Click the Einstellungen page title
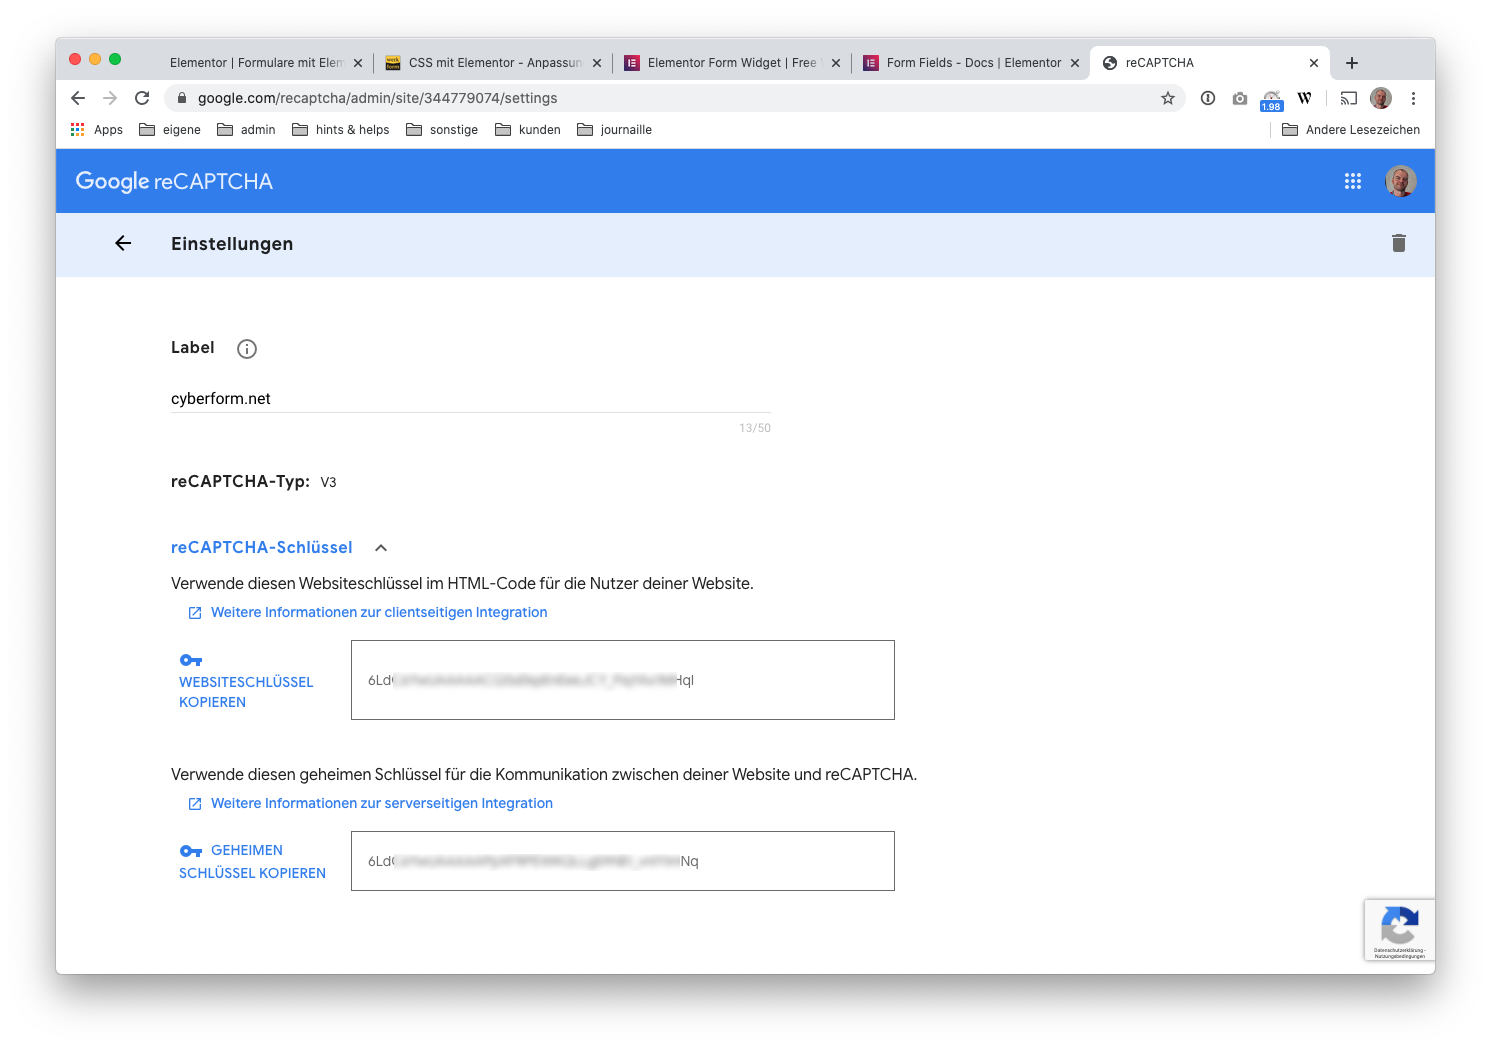The height and width of the screenshot is (1048, 1491). tap(232, 244)
